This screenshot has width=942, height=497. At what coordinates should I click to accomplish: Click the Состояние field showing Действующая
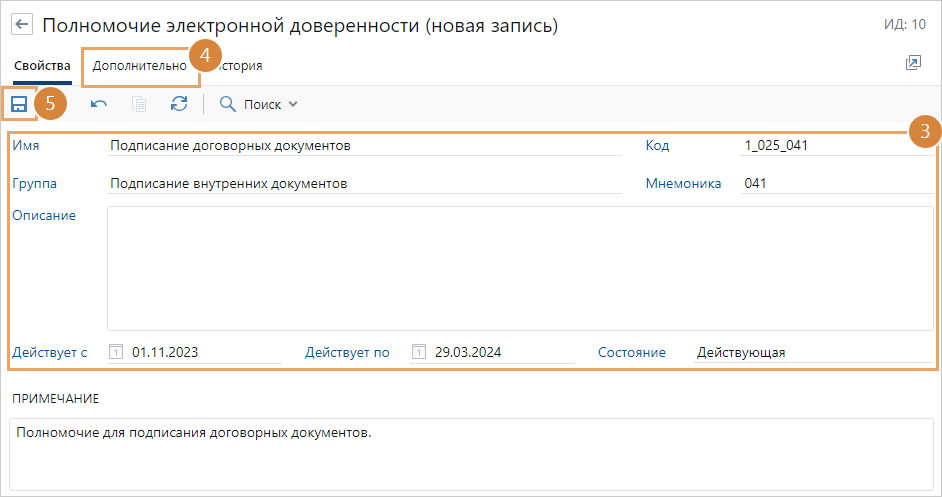812,352
